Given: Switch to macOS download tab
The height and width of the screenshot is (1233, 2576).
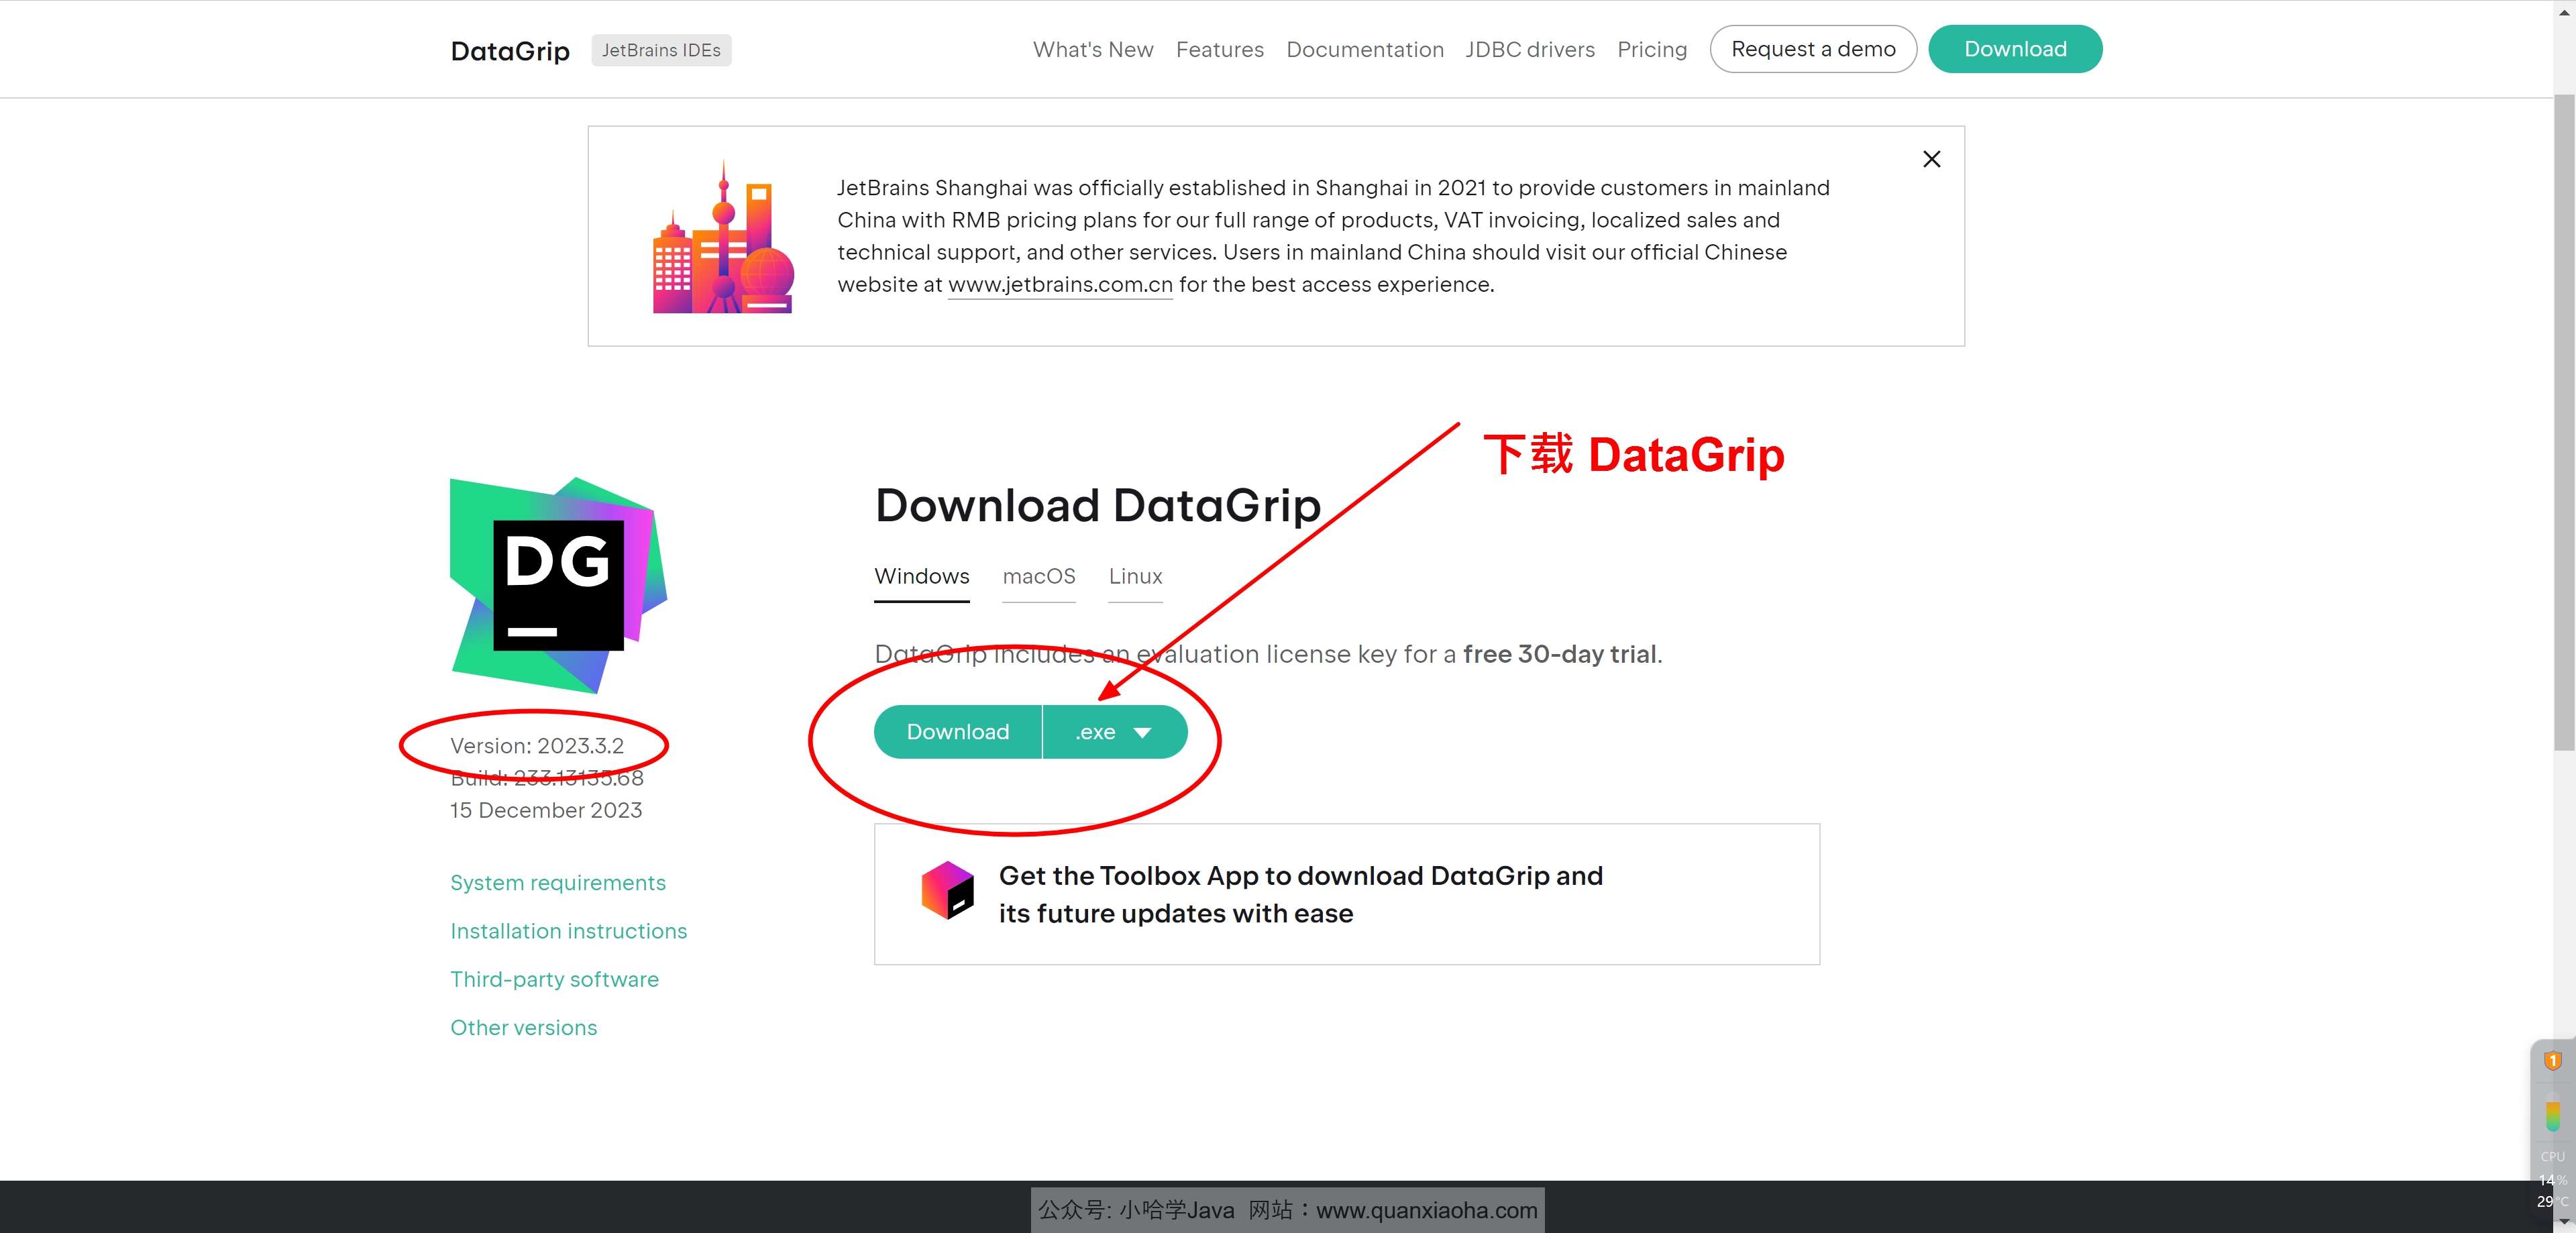Looking at the screenshot, I should 1038,576.
